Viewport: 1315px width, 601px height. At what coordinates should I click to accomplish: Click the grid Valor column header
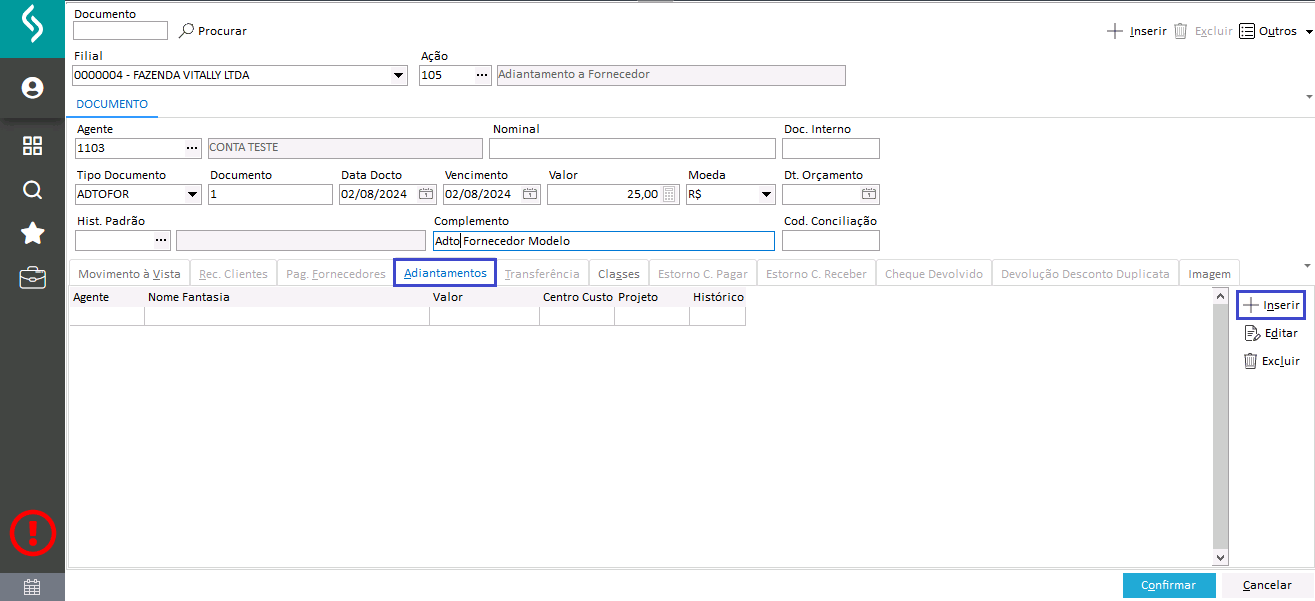485,297
